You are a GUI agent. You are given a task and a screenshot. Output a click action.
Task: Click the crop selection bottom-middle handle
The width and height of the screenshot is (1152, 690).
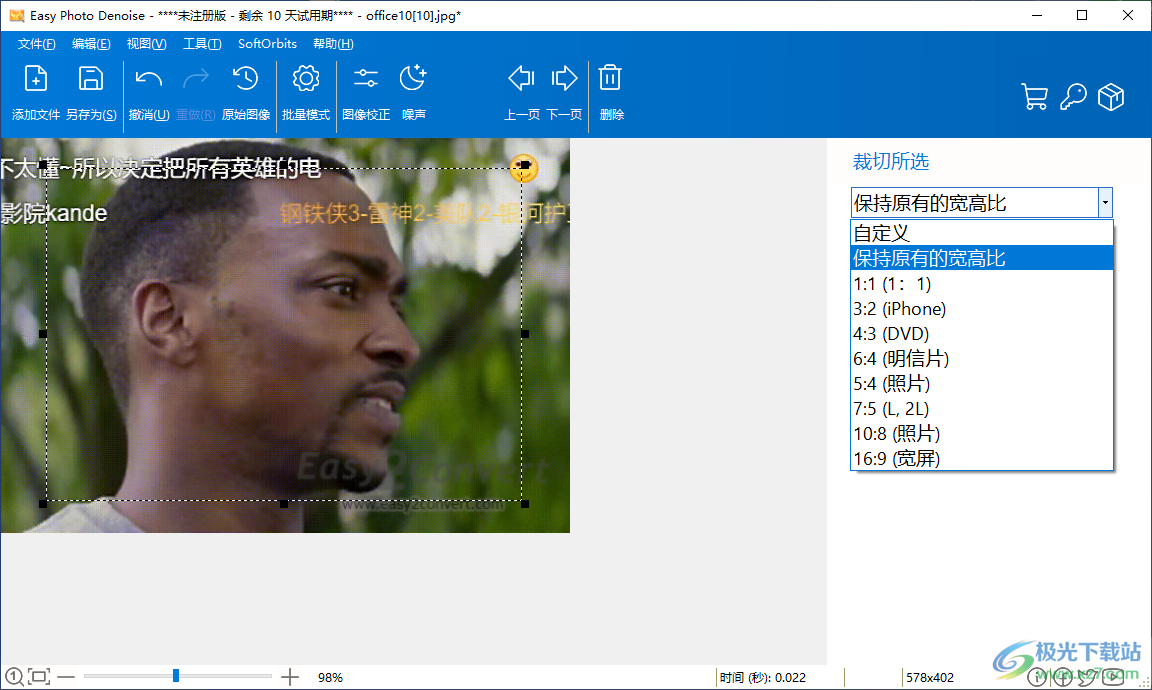(284, 503)
